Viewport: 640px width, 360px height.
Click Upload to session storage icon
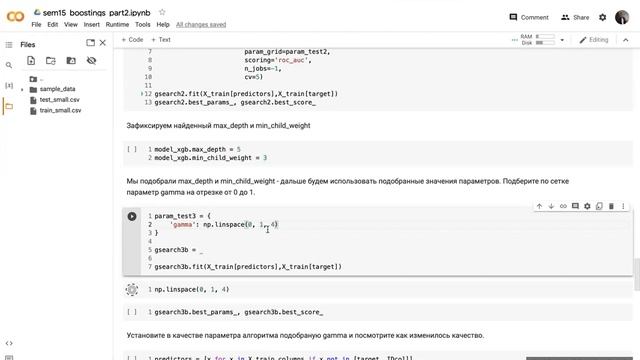click(x=31, y=61)
